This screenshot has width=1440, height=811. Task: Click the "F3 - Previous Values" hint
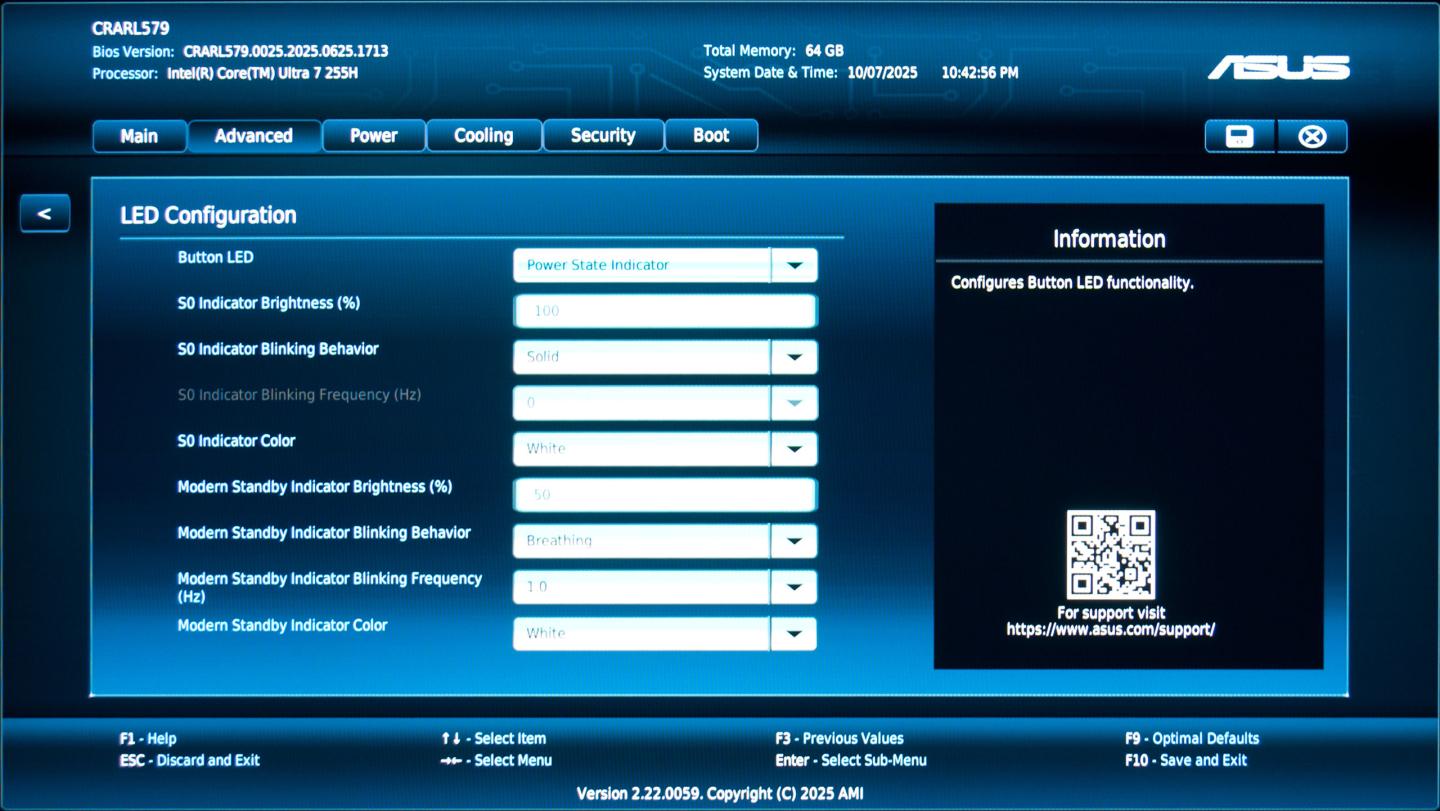tap(839, 739)
